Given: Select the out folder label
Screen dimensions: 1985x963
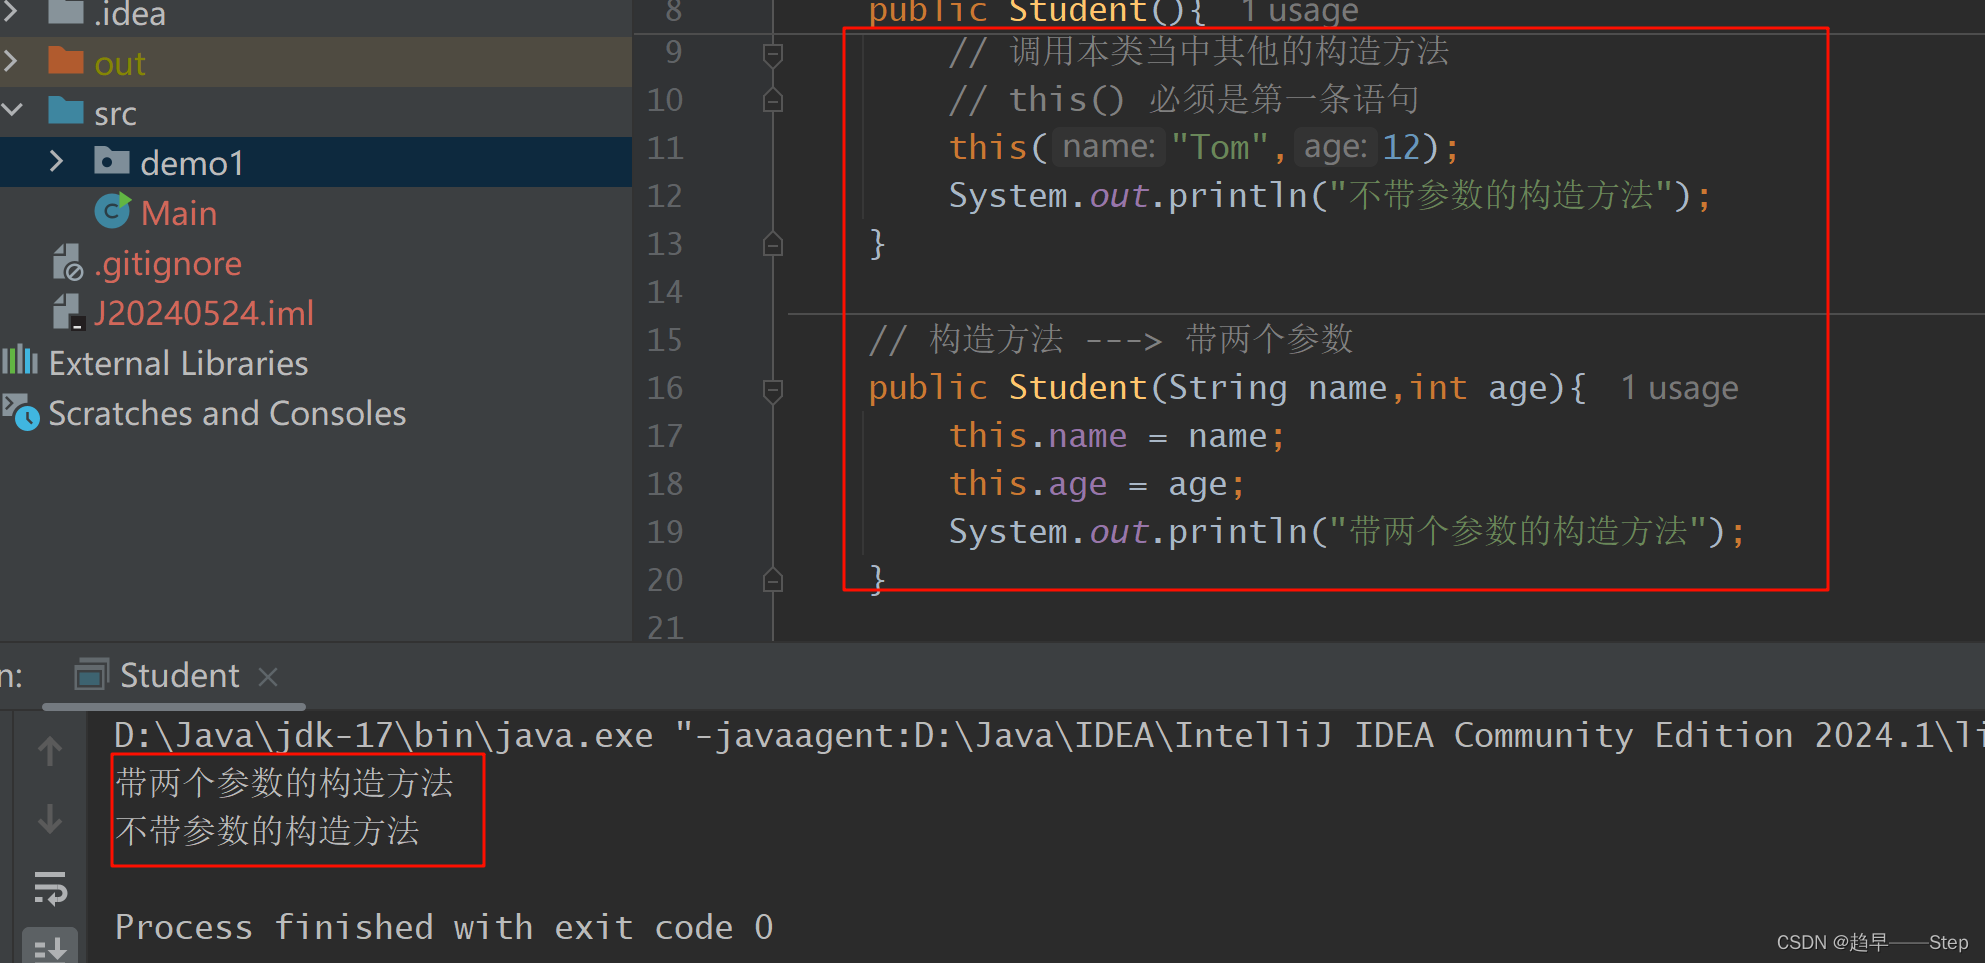Looking at the screenshot, I should point(120,64).
